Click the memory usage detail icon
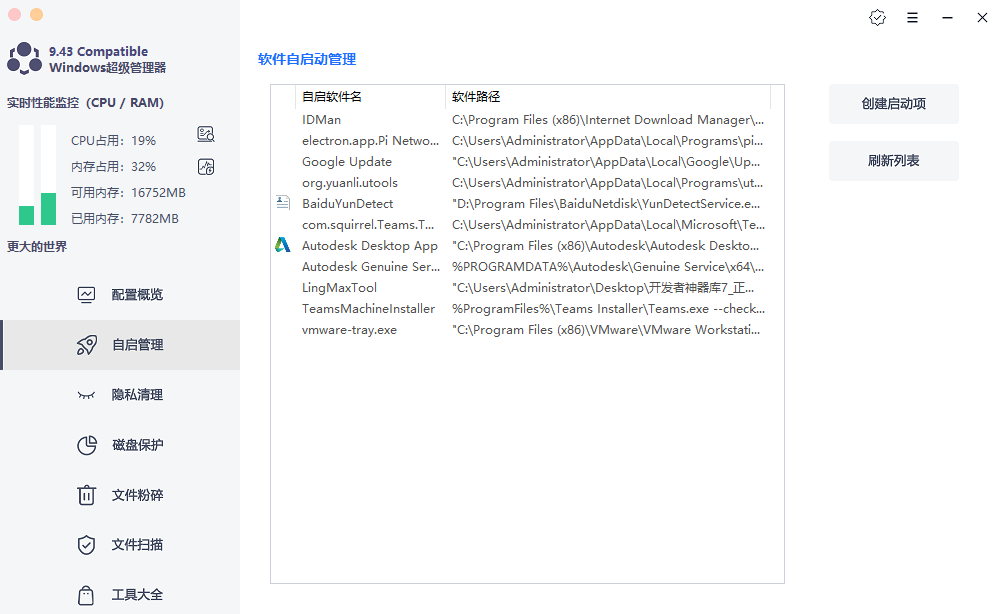The height and width of the screenshot is (614, 999). 206,166
